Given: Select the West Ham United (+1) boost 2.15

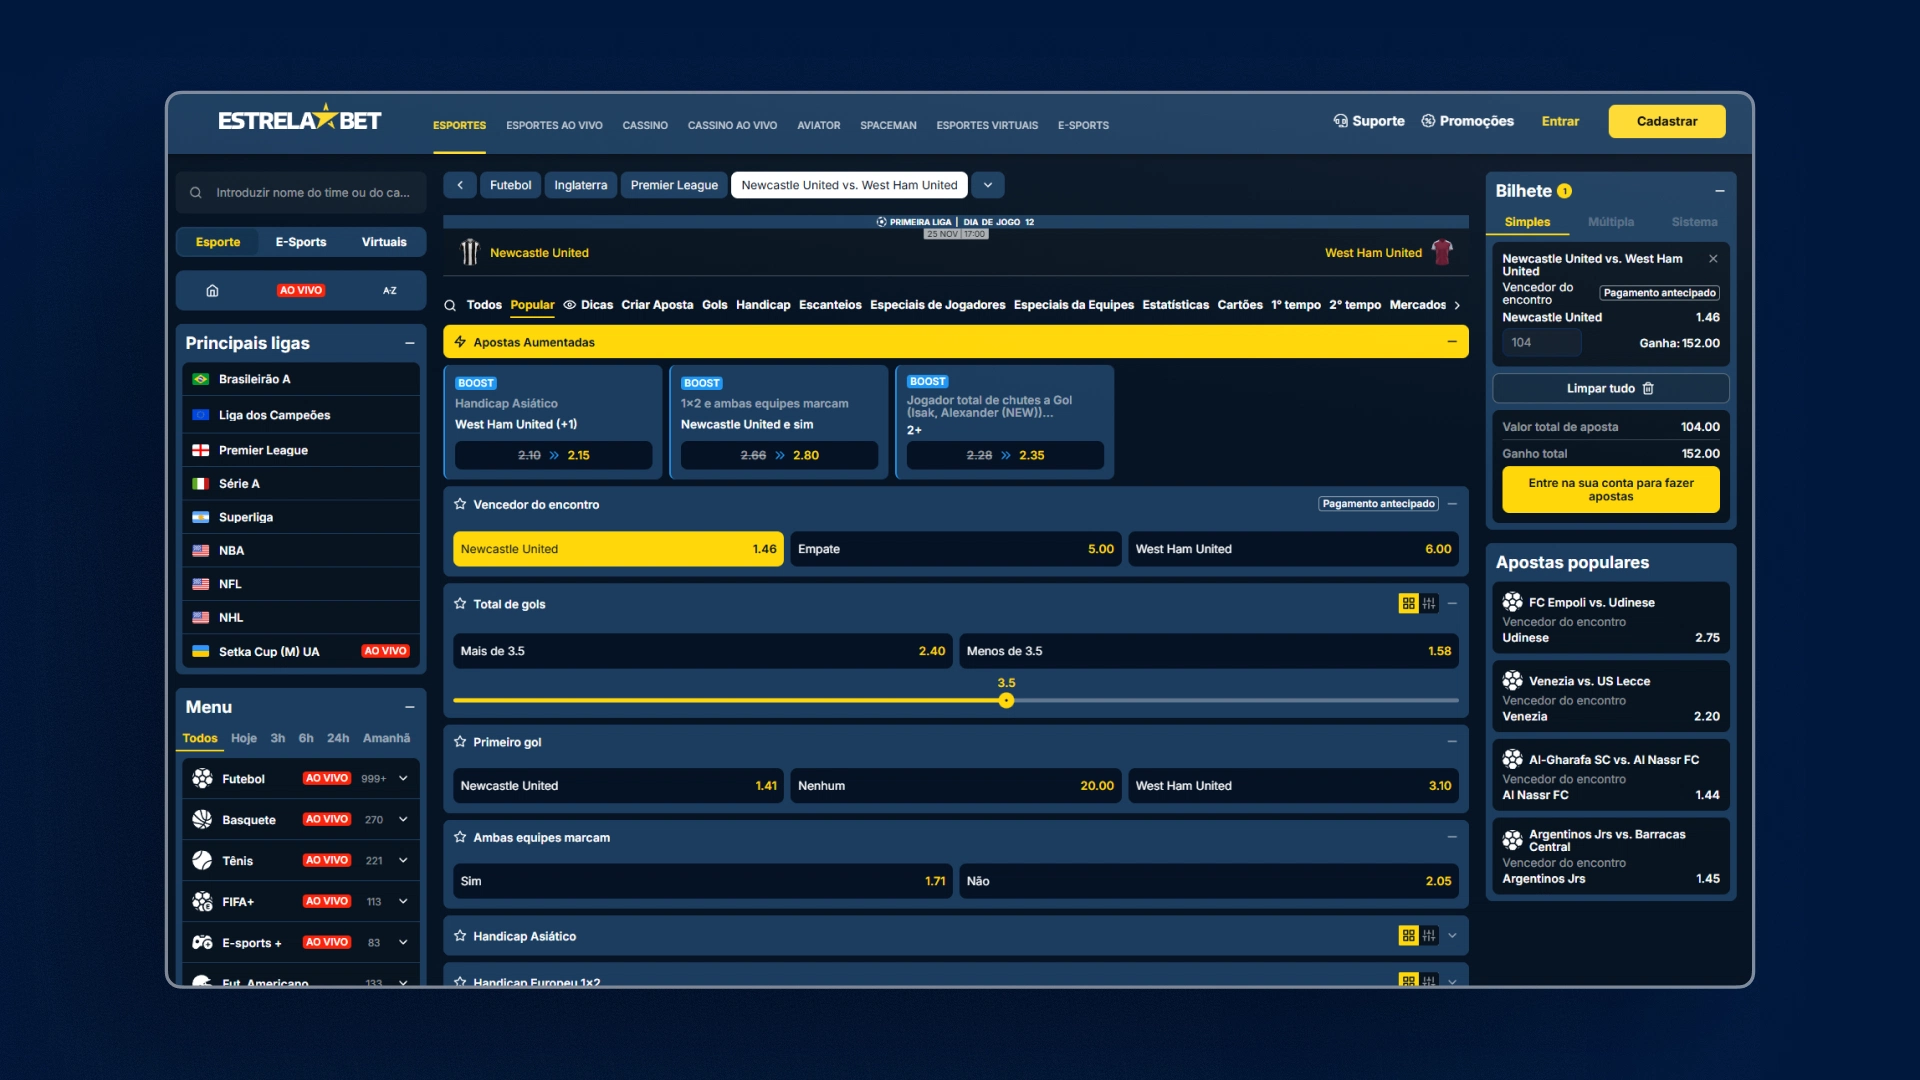Looking at the screenshot, I should tap(553, 455).
